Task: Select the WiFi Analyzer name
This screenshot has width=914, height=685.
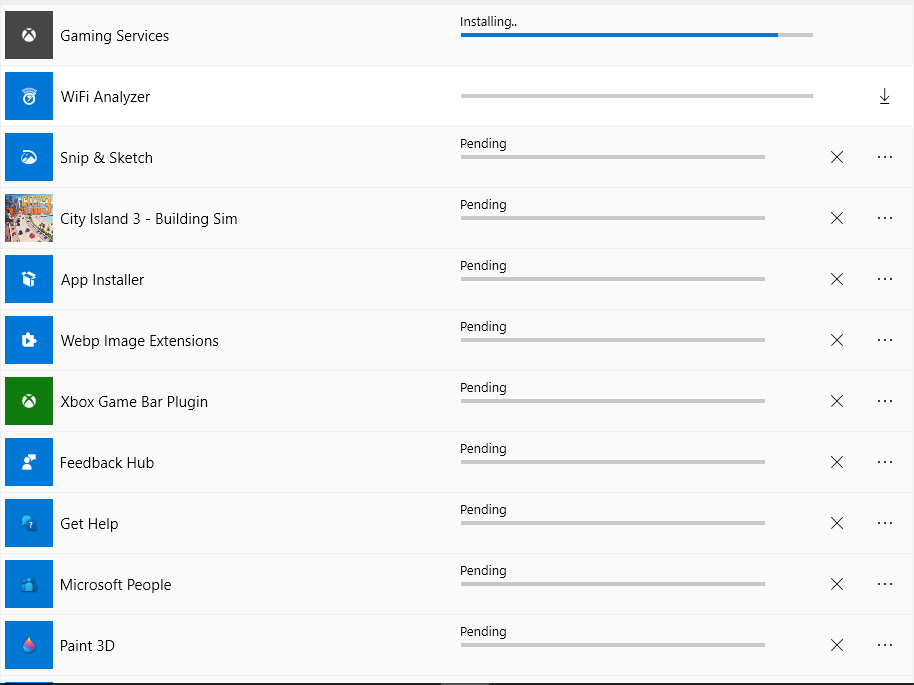Action: (105, 97)
